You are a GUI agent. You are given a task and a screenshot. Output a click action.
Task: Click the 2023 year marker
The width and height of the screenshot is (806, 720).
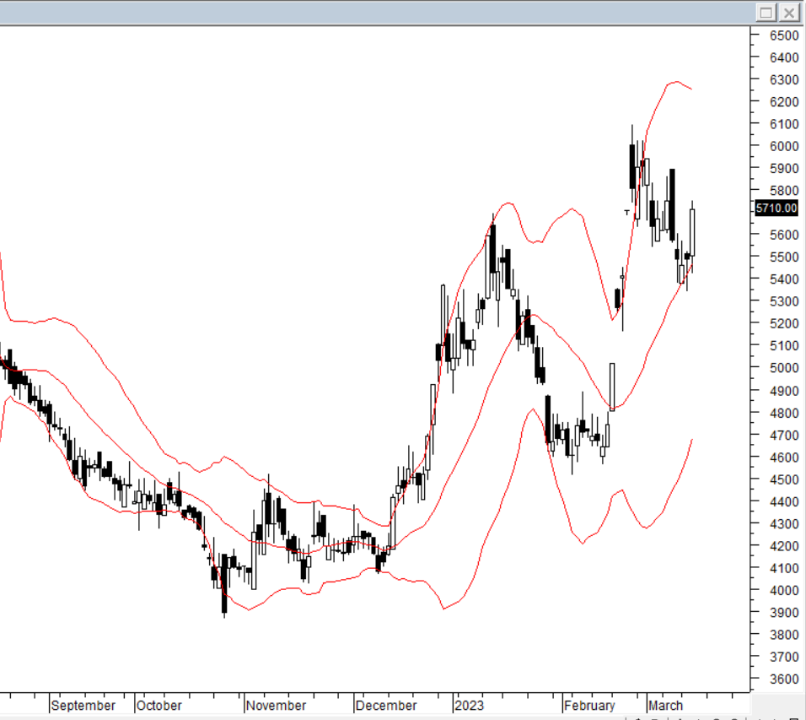tap(468, 705)
